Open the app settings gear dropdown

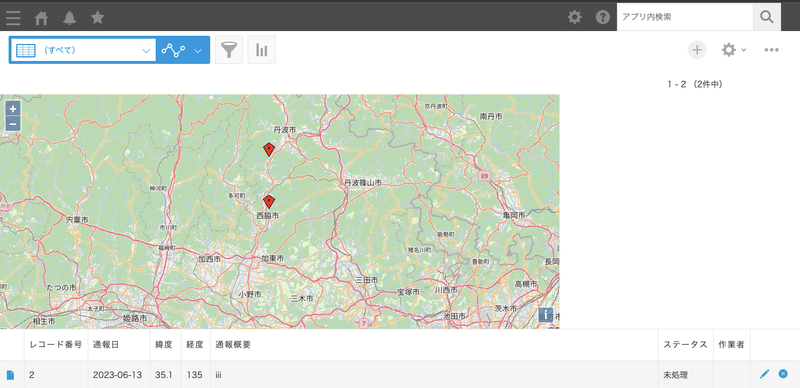(734, 50)
